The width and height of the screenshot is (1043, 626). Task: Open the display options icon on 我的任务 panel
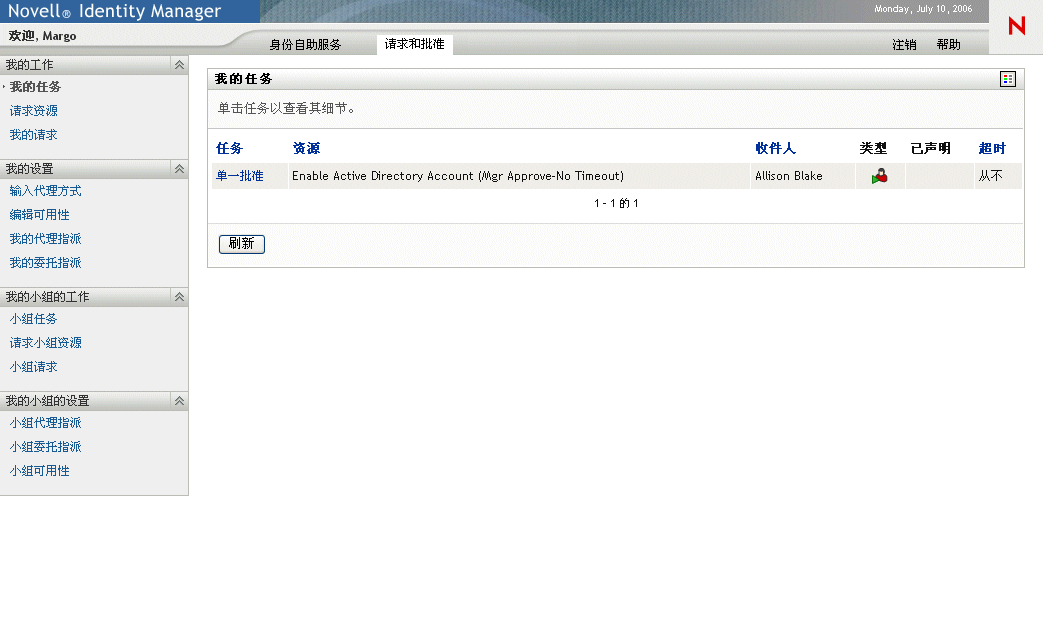[1008, 78]
